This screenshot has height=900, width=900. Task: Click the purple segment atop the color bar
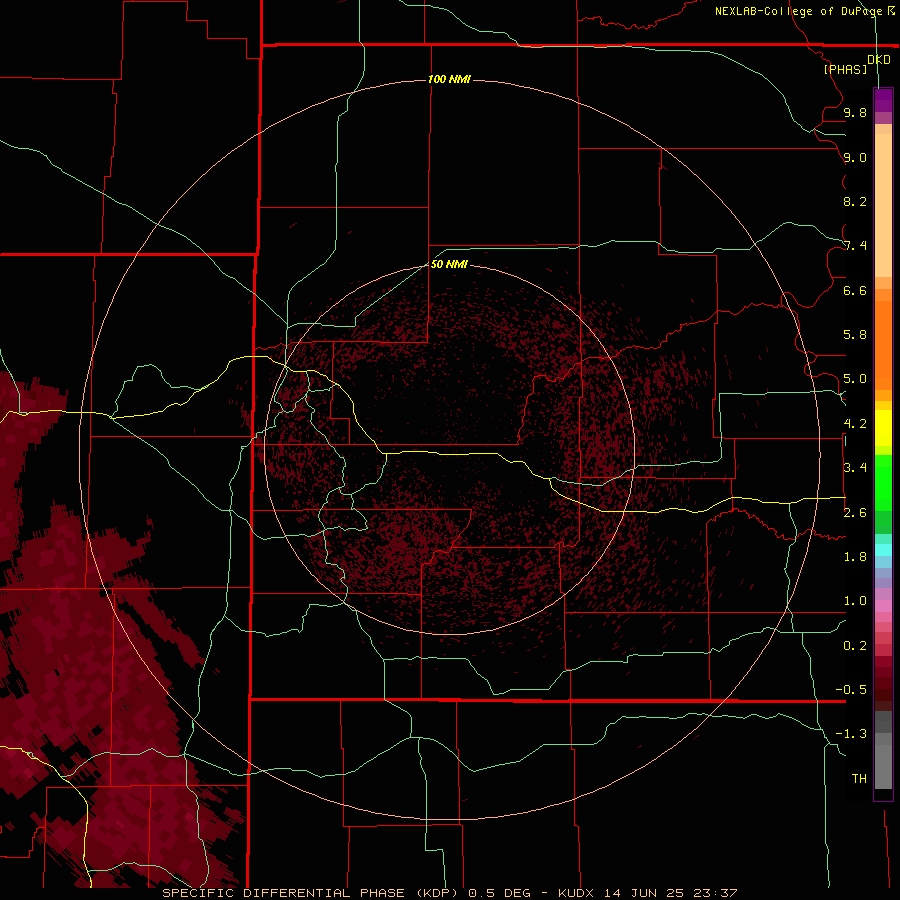[x=883, y=100]
